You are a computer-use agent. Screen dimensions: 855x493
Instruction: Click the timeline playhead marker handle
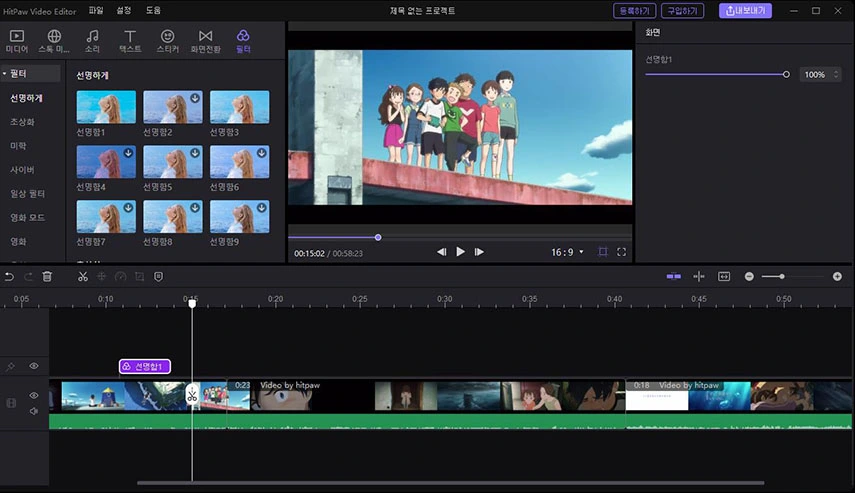(192, 303)
